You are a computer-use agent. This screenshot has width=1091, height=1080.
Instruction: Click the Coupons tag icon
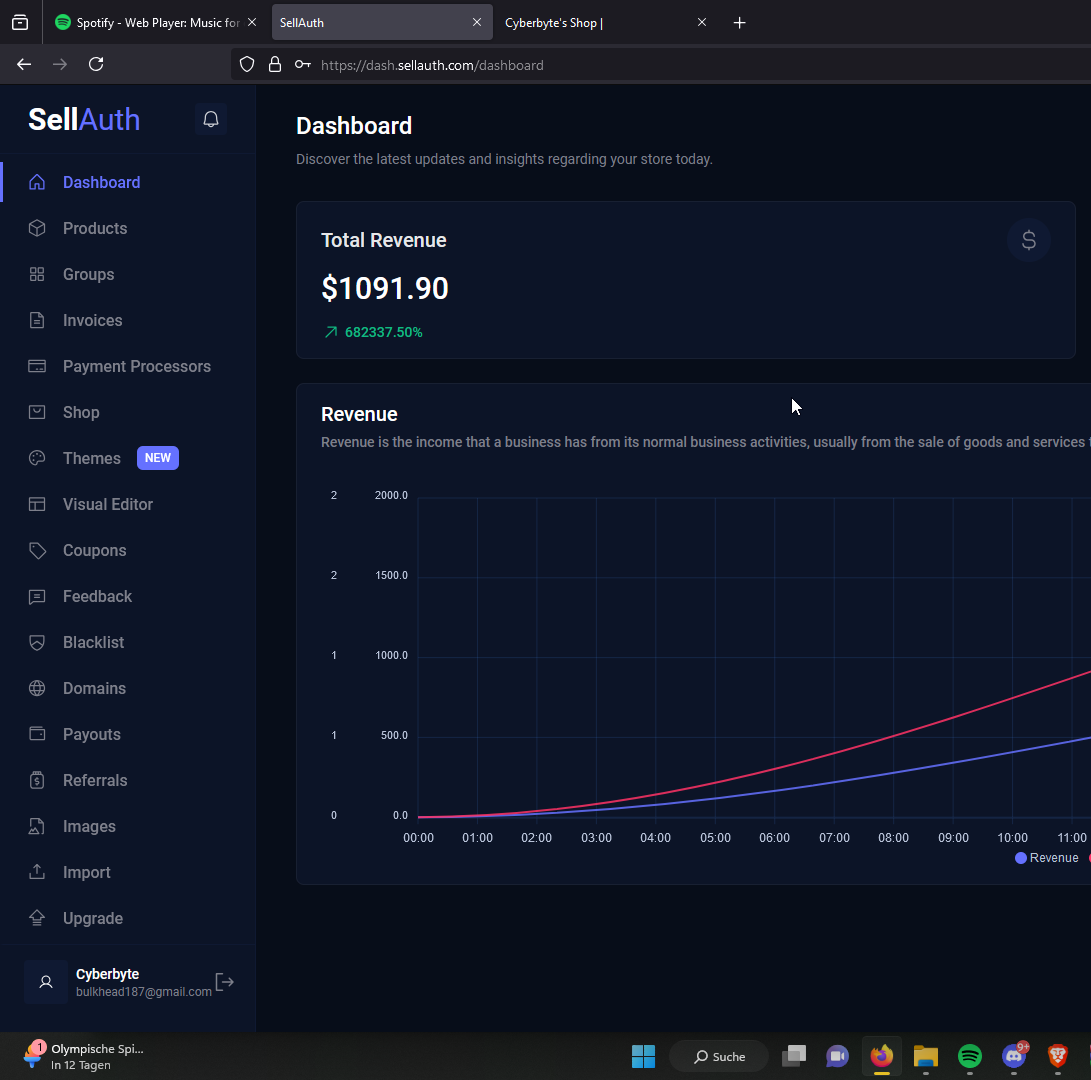[x=37, y=550]
